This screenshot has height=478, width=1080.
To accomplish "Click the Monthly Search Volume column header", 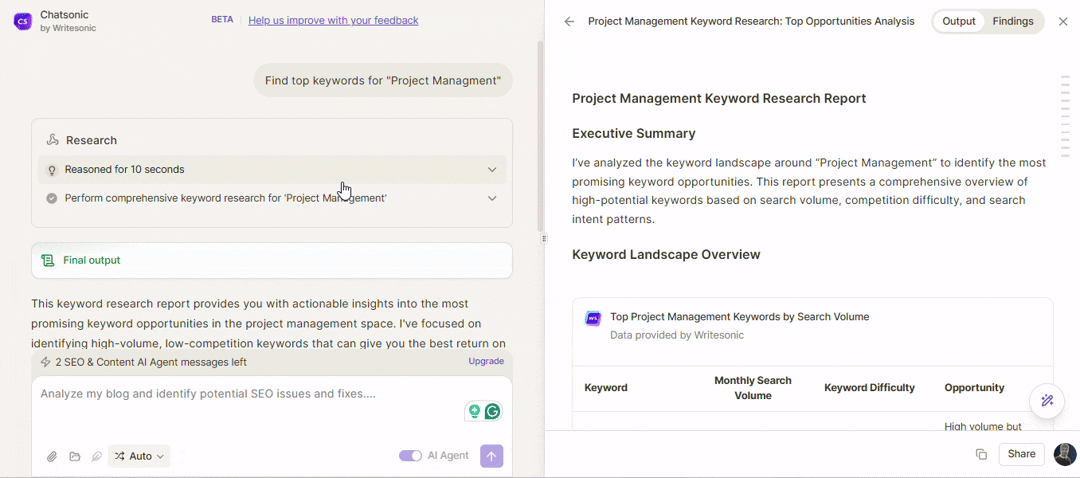I will pyautogui.click(x=753, y=388).
